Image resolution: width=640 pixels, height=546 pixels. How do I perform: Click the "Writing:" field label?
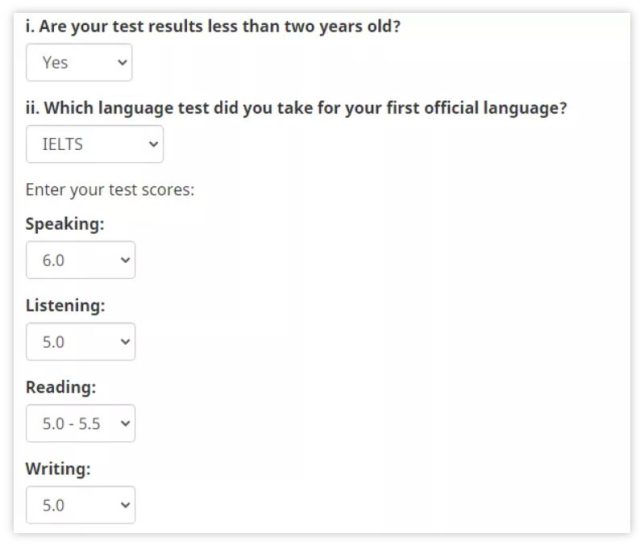pyautogui.click(x=58, y=468)
